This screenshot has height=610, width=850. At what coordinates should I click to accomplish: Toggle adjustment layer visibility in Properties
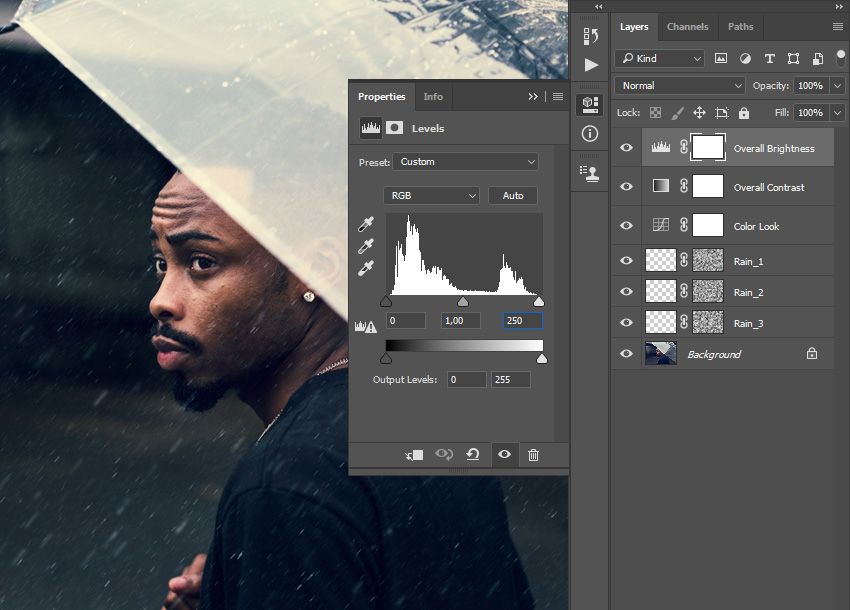504,454
